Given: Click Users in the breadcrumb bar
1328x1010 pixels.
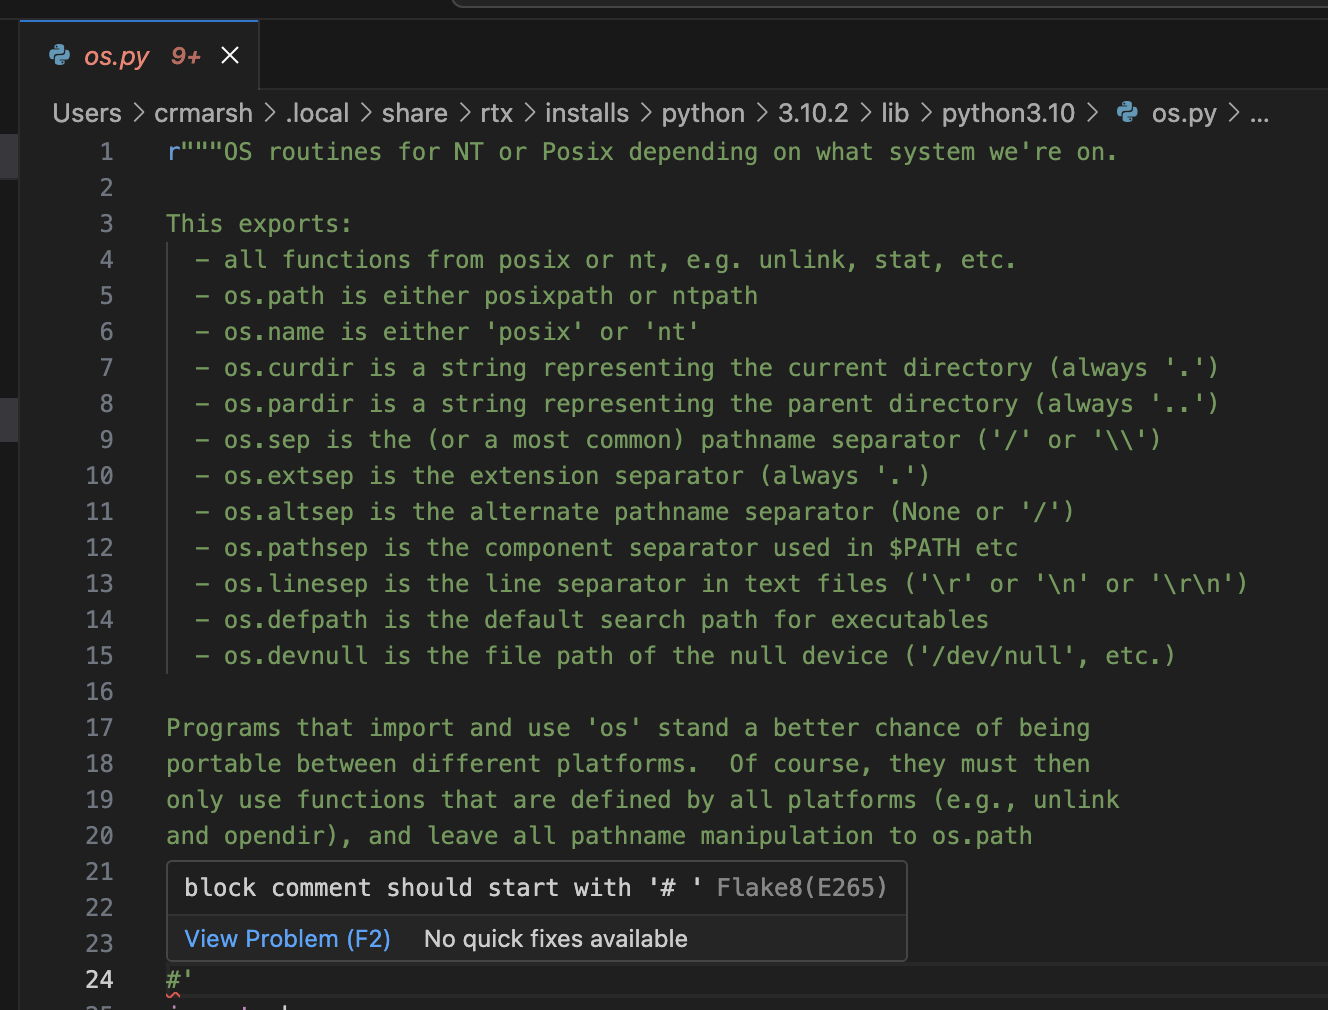Looking at the screenshot, I should tap(86, 113).
